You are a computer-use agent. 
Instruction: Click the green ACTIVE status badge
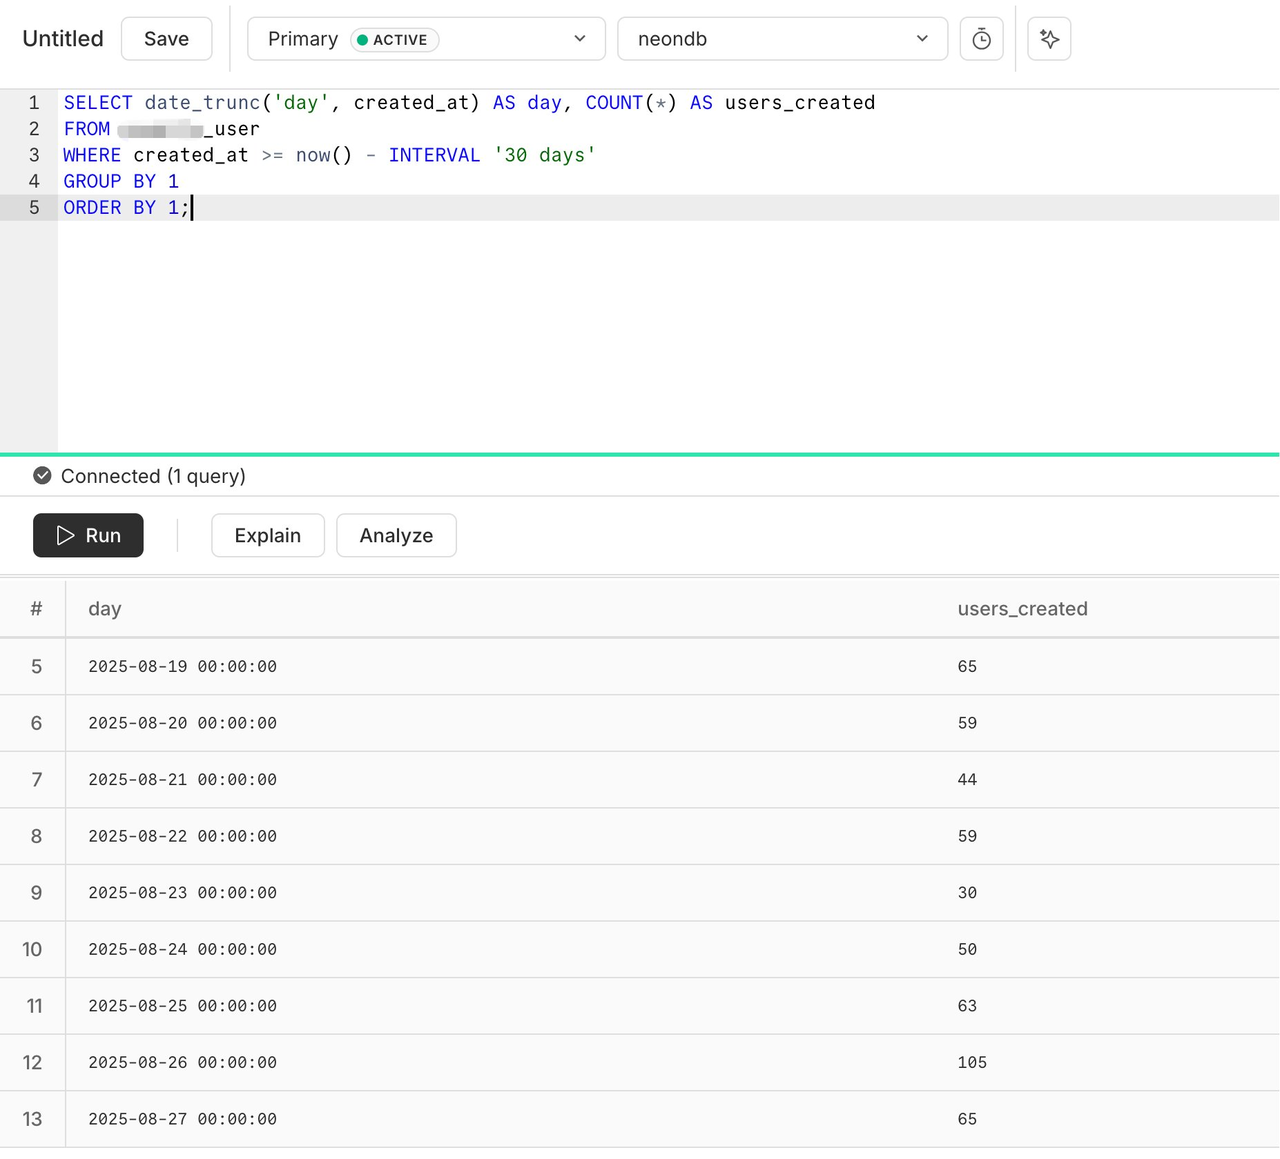pos(395,40)
